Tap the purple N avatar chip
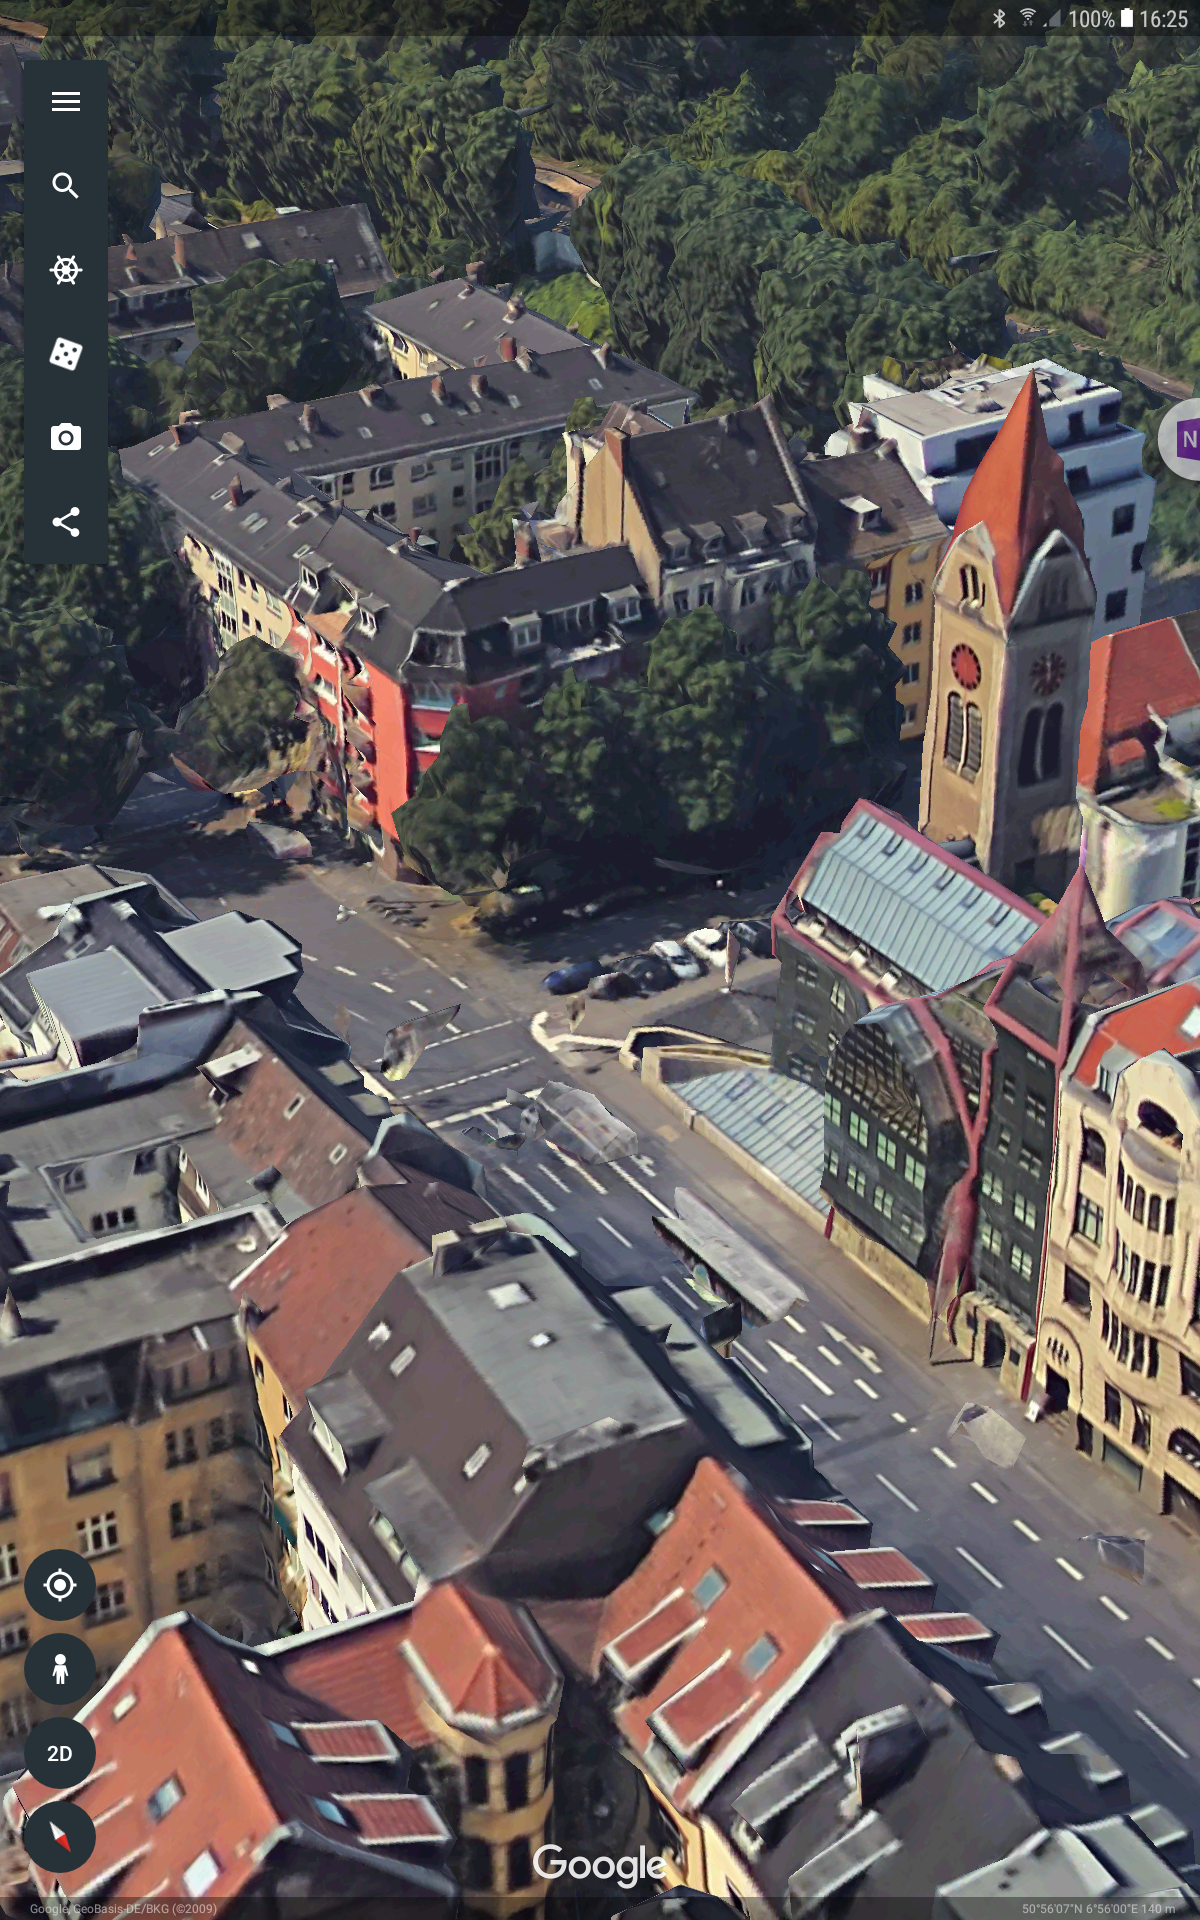The width and height of the screenshot is (1200, 1920). coord(1181,438)
